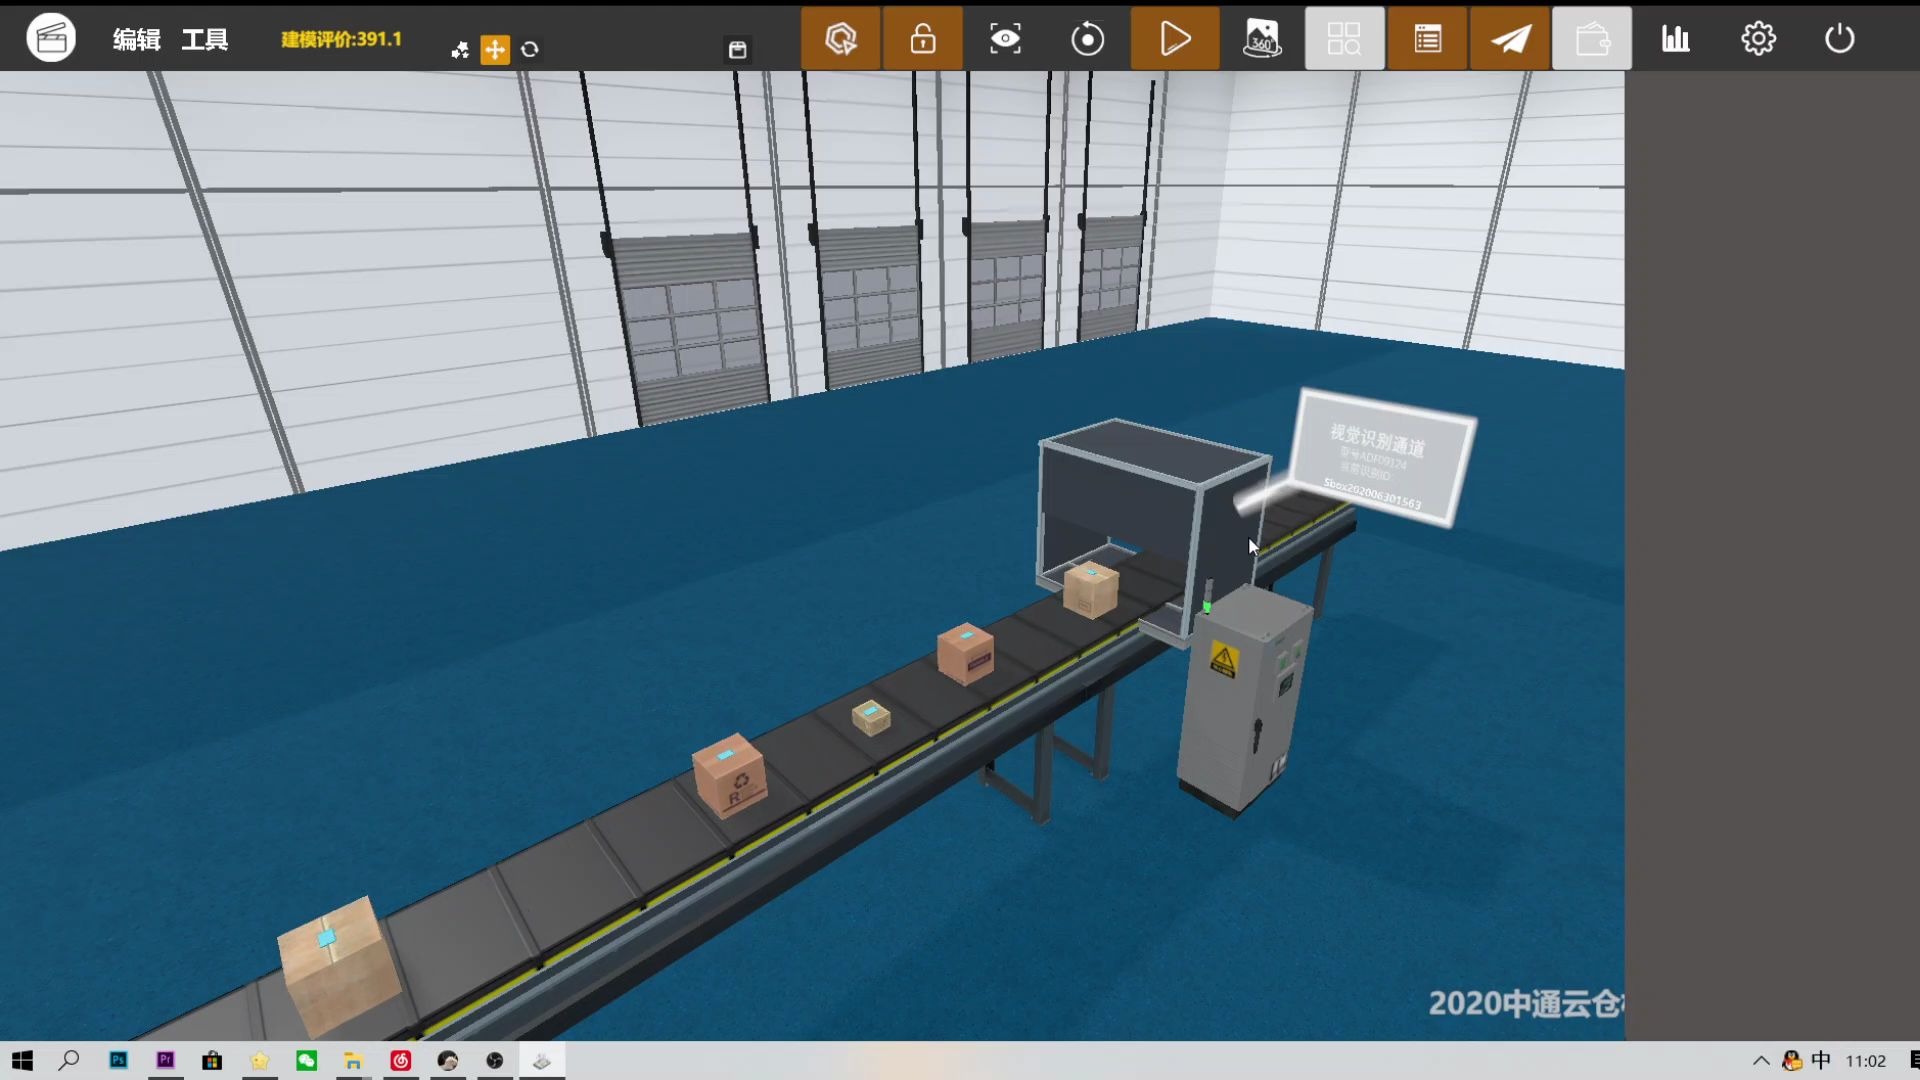Open the bar chart statistics
The width and height of the screenshot is (1920, 1080).
[1676, 39]
